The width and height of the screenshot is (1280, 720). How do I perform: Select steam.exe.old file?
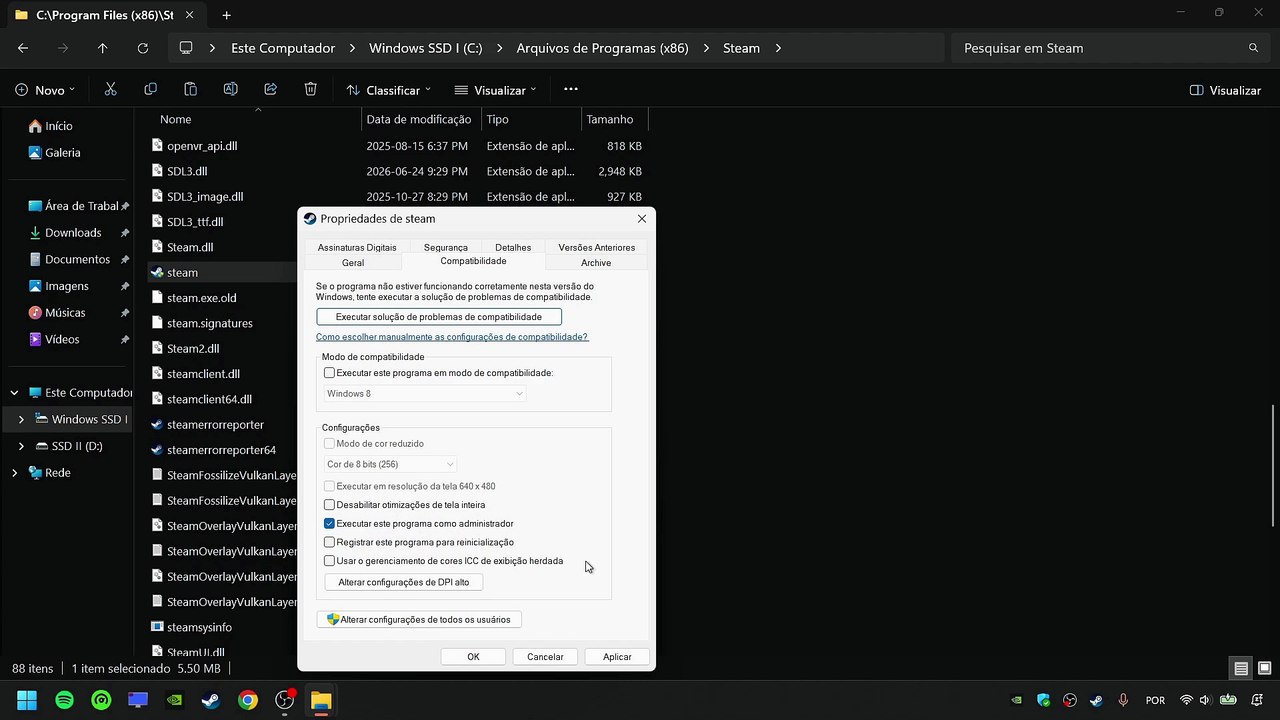point(201,298)
